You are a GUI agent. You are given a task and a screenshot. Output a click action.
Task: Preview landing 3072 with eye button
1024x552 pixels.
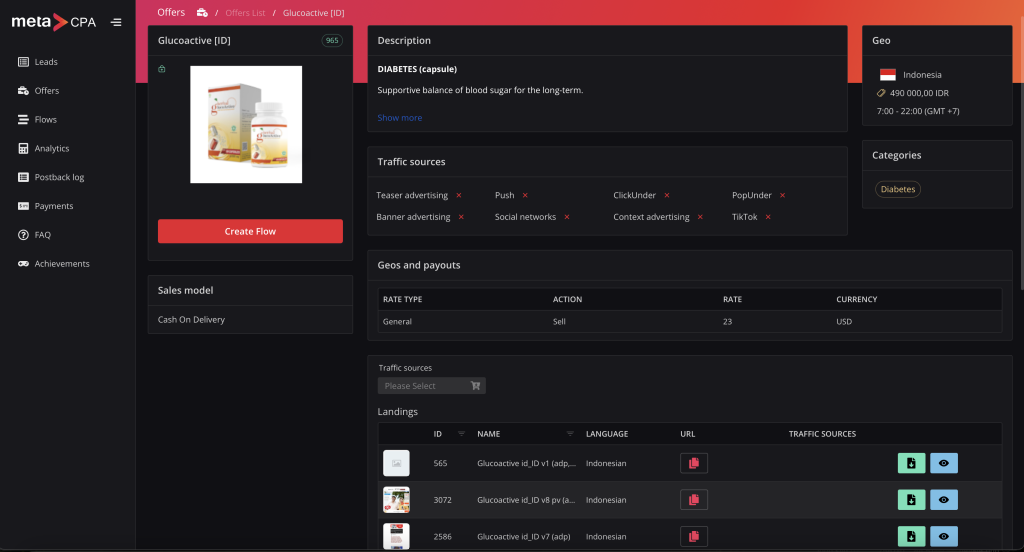944,500
